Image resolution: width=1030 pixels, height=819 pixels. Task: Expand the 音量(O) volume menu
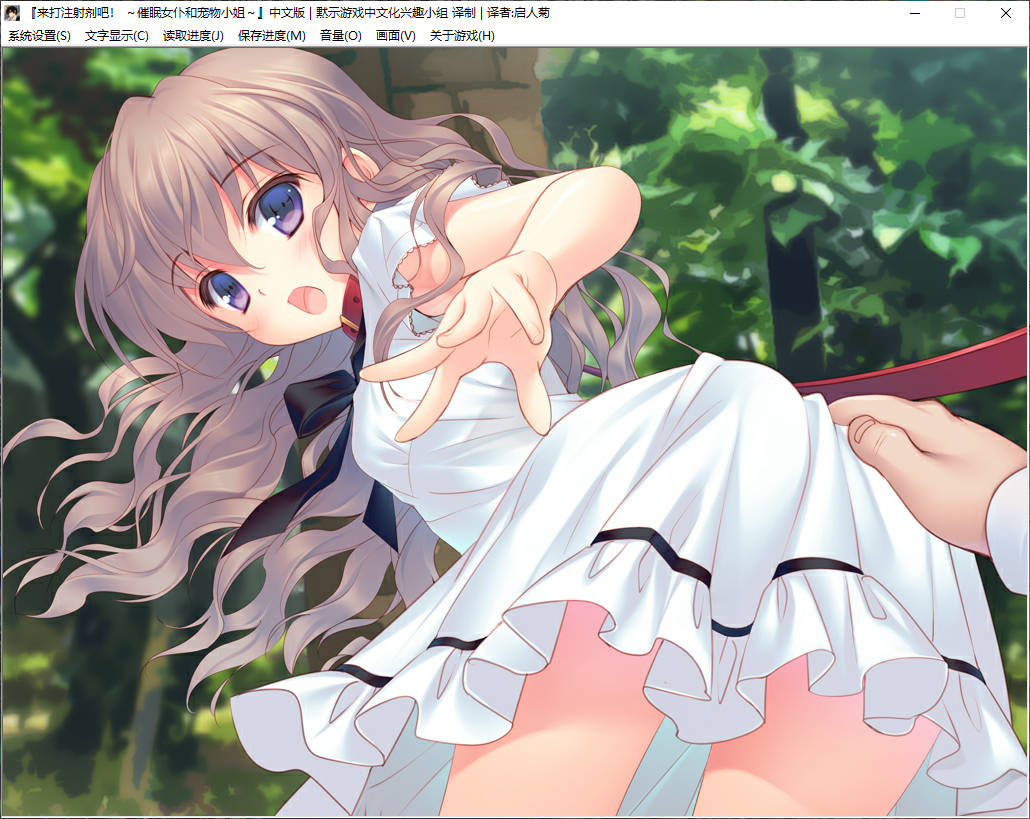click(x=340, y=36)
